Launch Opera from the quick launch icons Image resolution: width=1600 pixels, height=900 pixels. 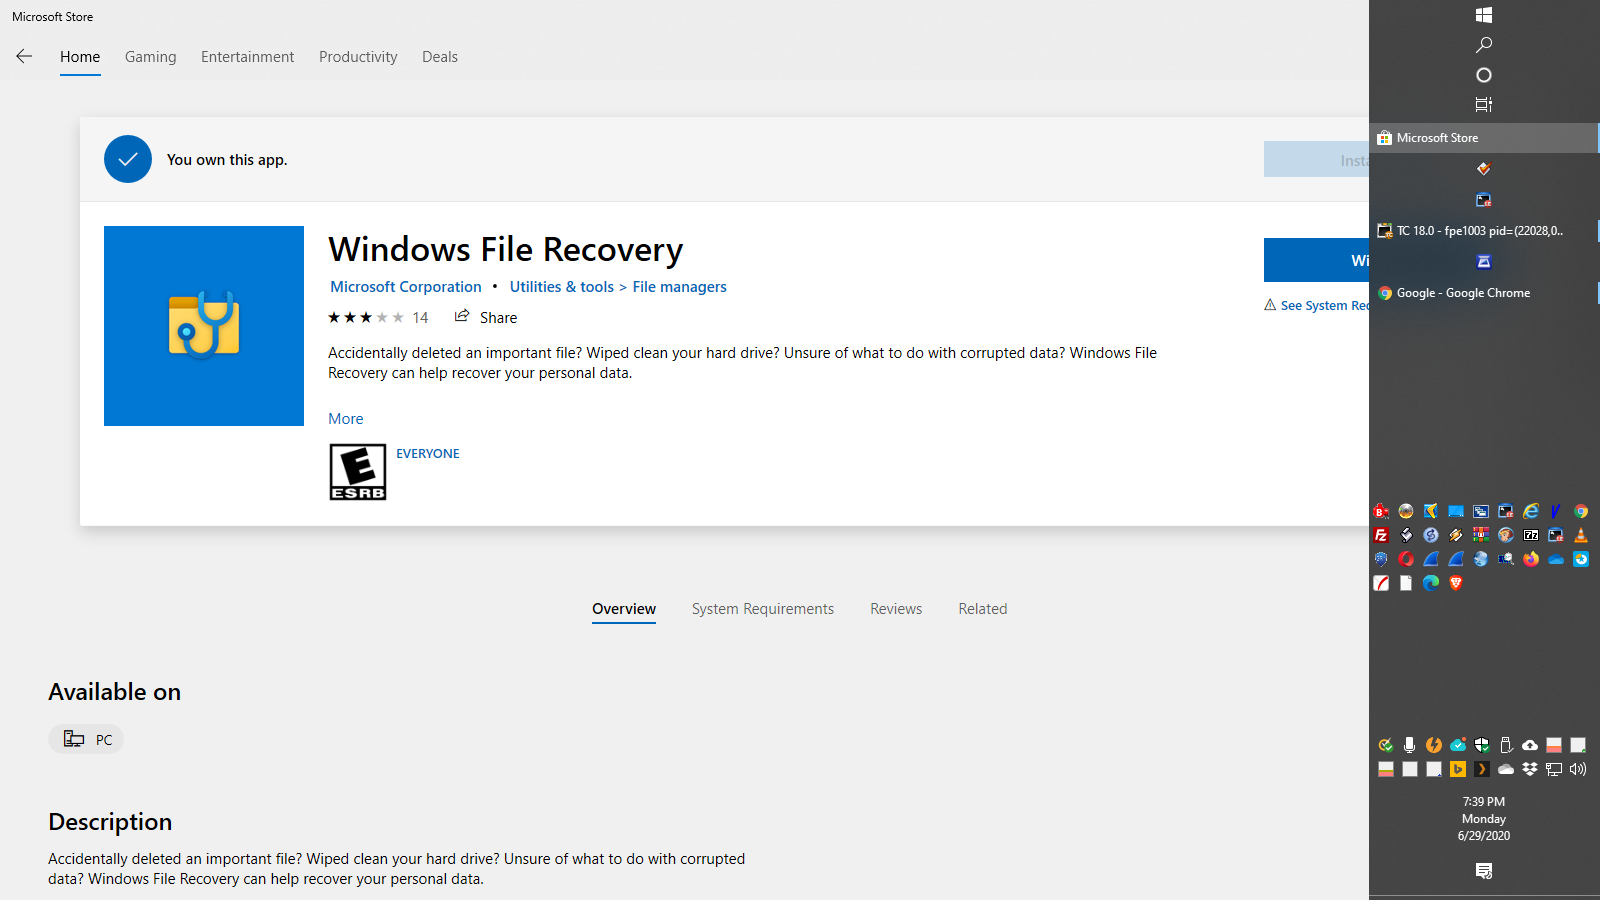[x=1406, y=559]
